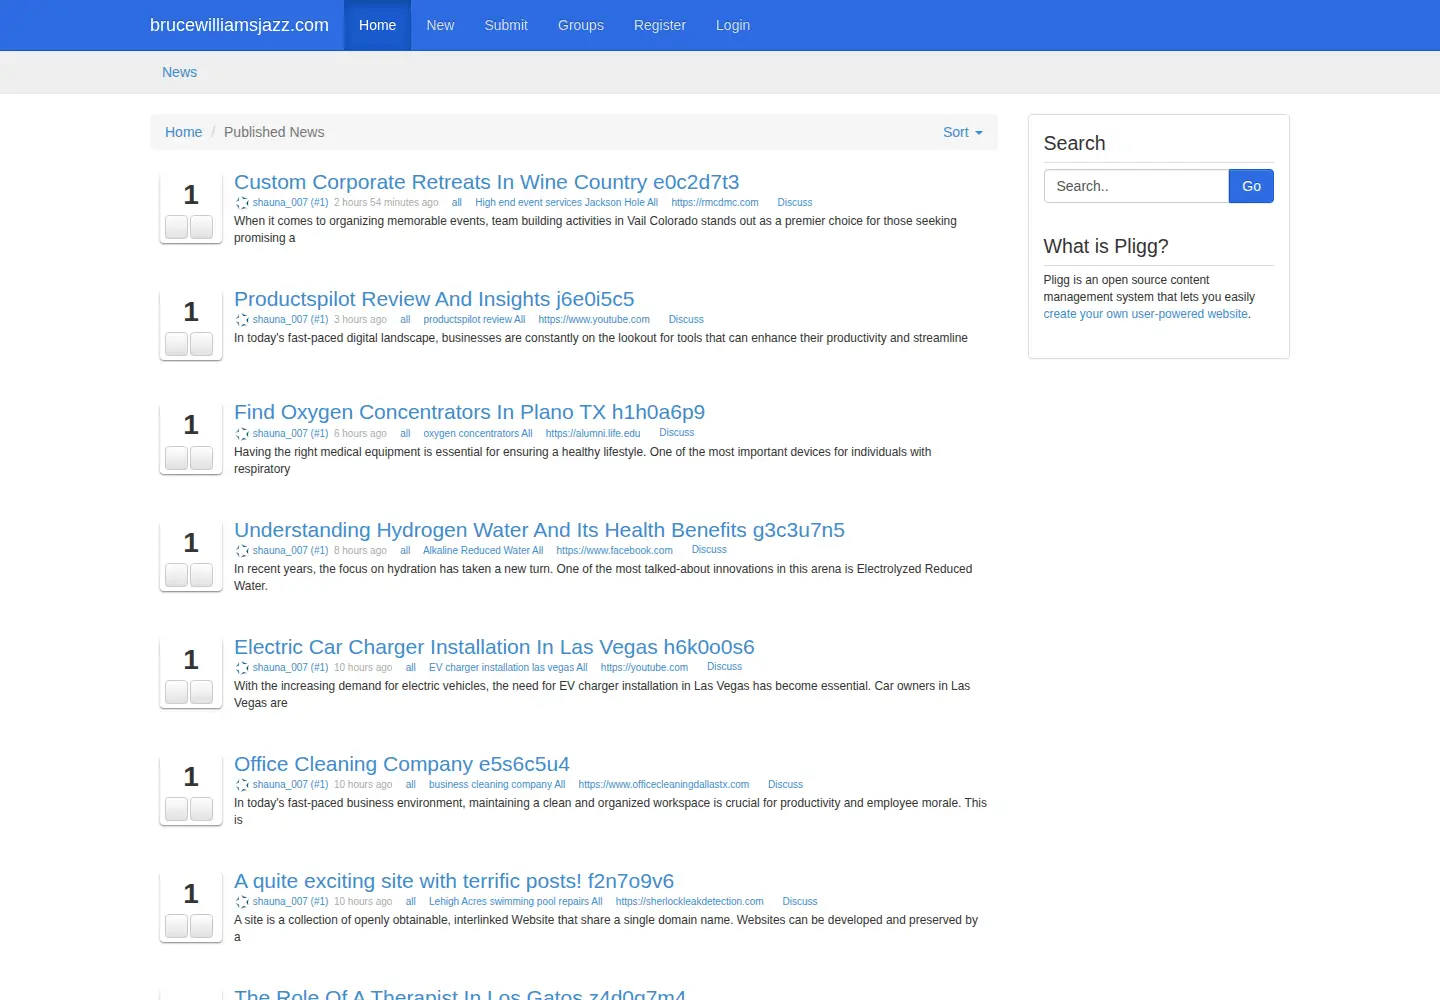Upvote the Custom Corporate Retreats post using its left vote button
Screen dimensions: 1440x1000
pyautogui.click(x=177, y=227)
